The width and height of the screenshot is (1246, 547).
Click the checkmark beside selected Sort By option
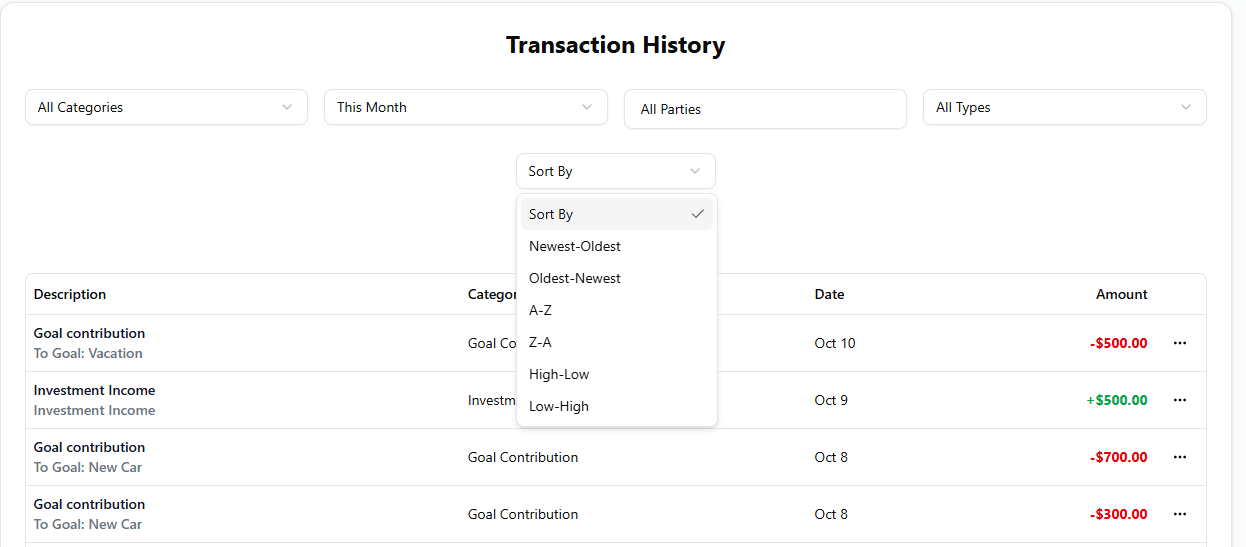point(698,214)
